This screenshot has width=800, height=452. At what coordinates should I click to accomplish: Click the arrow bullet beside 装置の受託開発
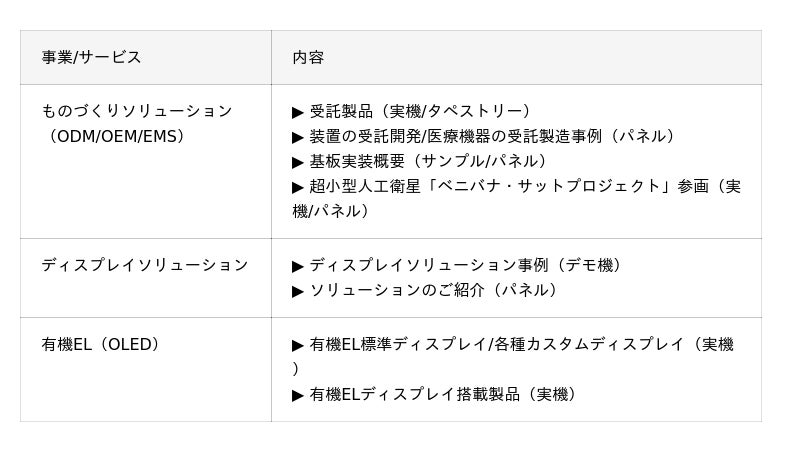[298, 136]
